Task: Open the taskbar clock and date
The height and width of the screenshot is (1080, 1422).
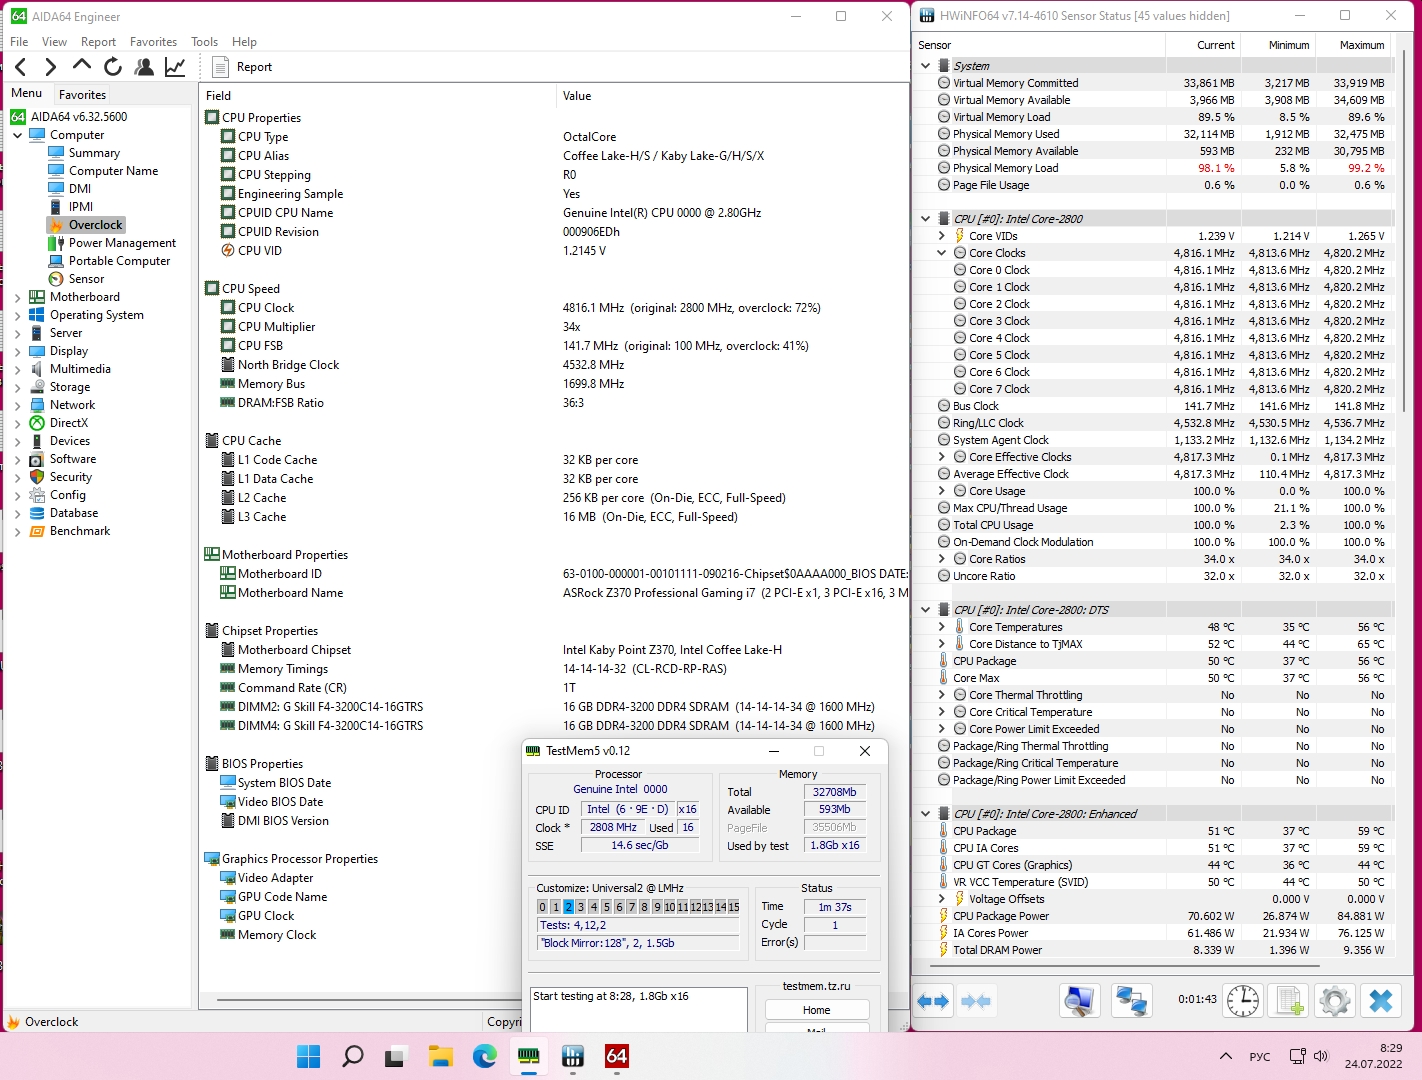Action: pos(1375,1056)
